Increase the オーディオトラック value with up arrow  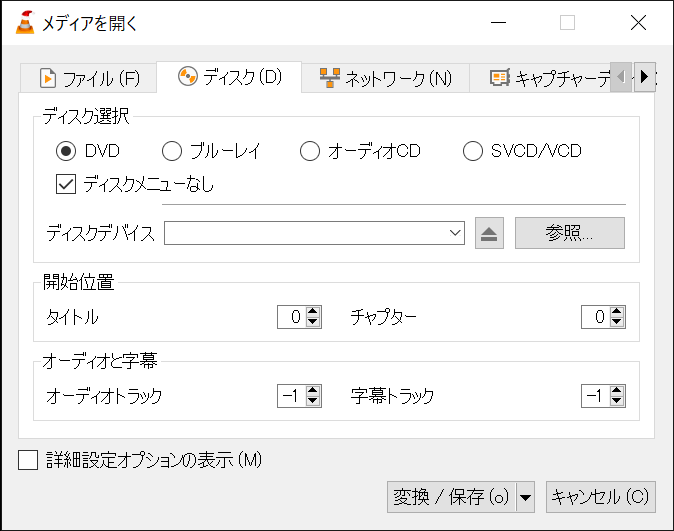(313, 390)
